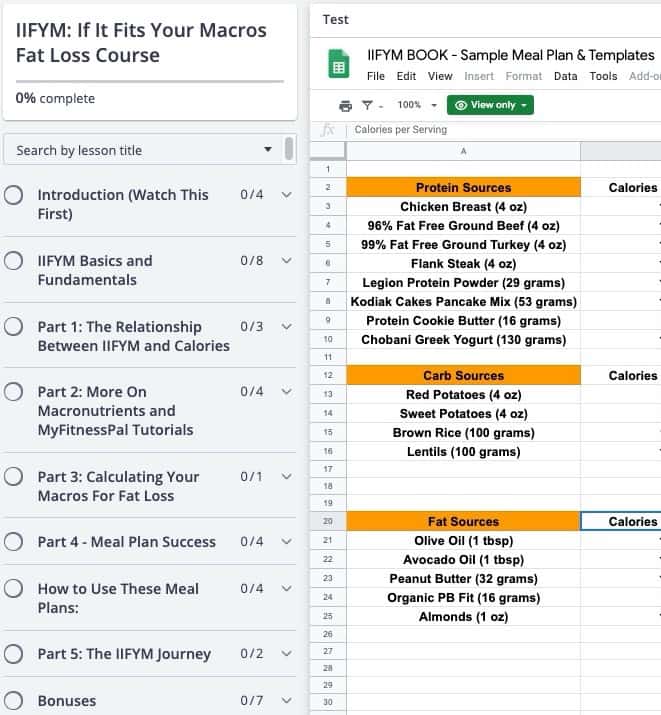Expand Part 4 Meal Plan Success chevron
Viewport: 661px width, 715px height.
pyautogui.click(x=287, y=541)
